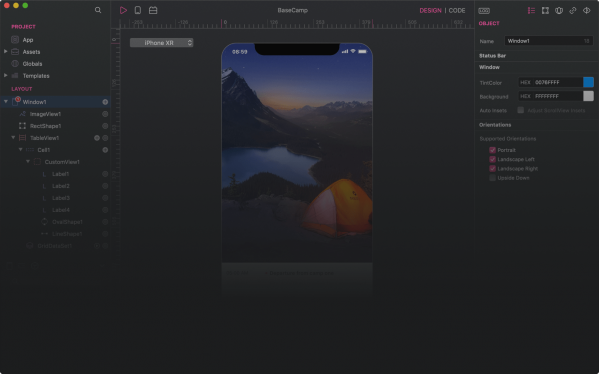This screenshot has height=374, width=599.
Task: Click the circle button in RectShape1 row
Action: [105, 126]
